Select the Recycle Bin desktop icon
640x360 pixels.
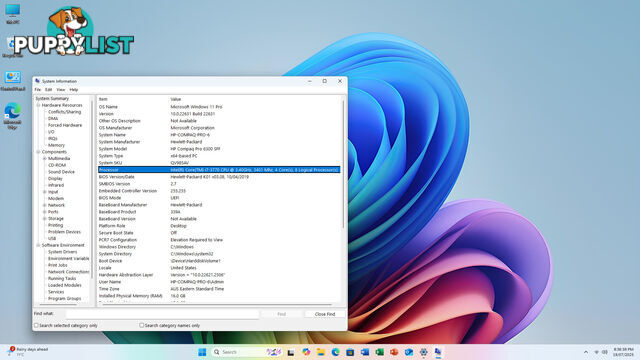point(13,47)
